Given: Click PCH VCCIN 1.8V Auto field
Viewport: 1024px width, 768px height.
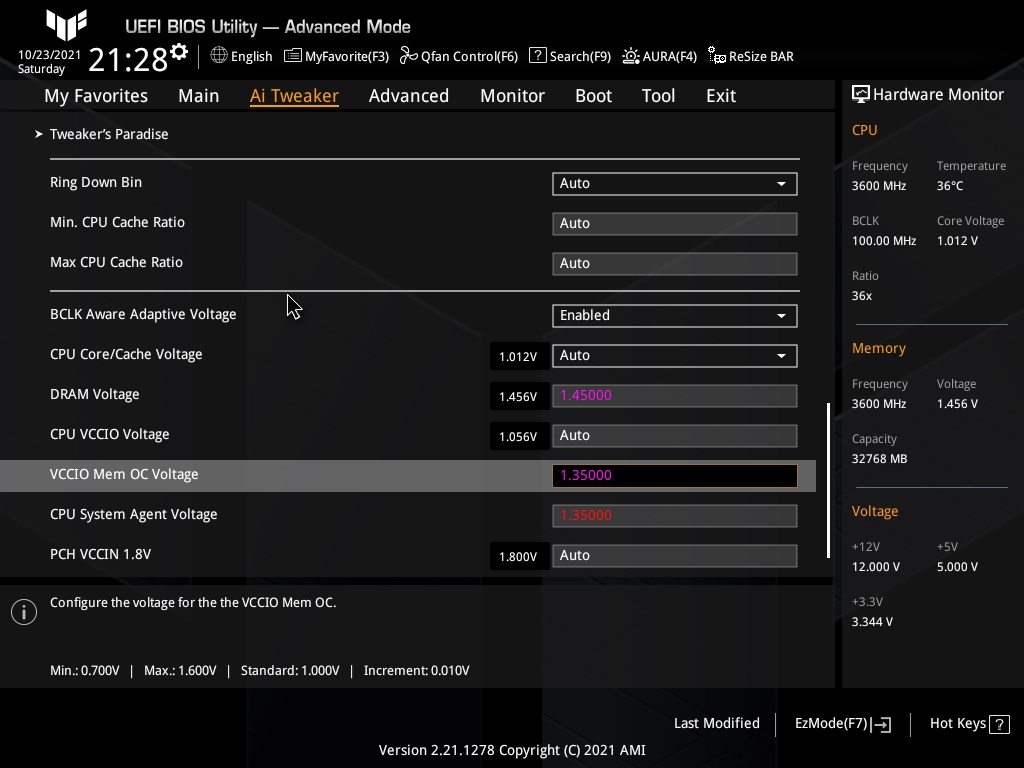Looking at the screenshot, I should point(675,555).
